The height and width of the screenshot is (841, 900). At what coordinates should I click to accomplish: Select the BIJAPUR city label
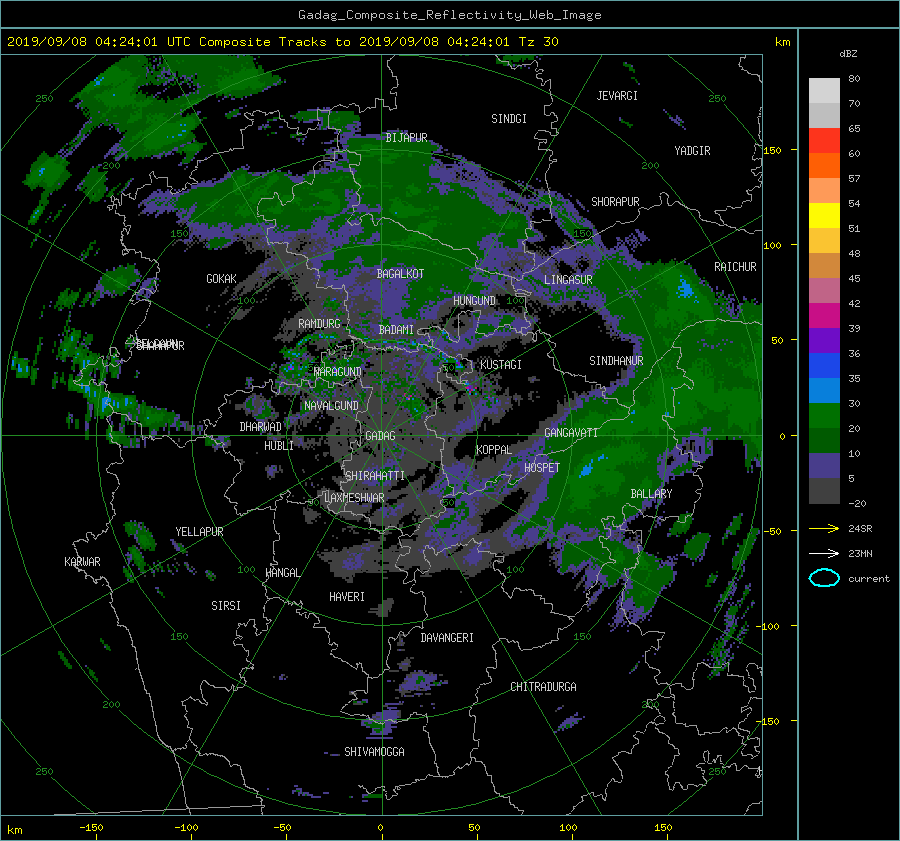(x=406, y=138)
